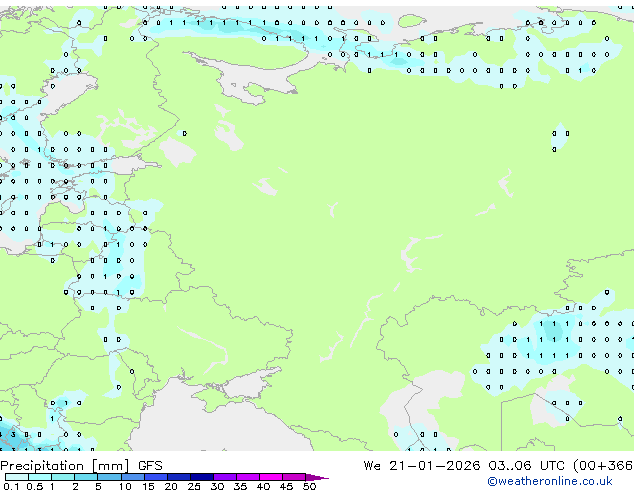Click the '10' legend scale label
The height and width of the screenshot is (490, 634).
(125, 486)
